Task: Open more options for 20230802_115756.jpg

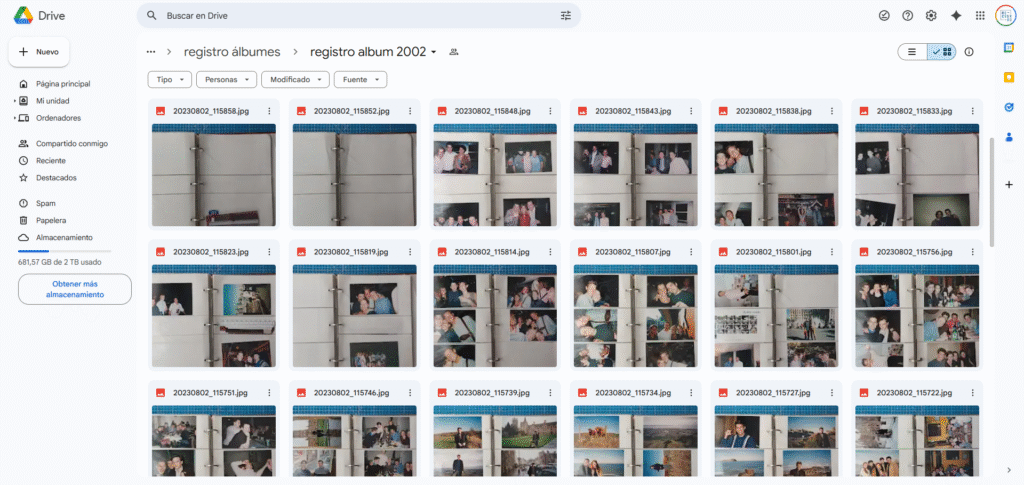Action: coord(973,251)
